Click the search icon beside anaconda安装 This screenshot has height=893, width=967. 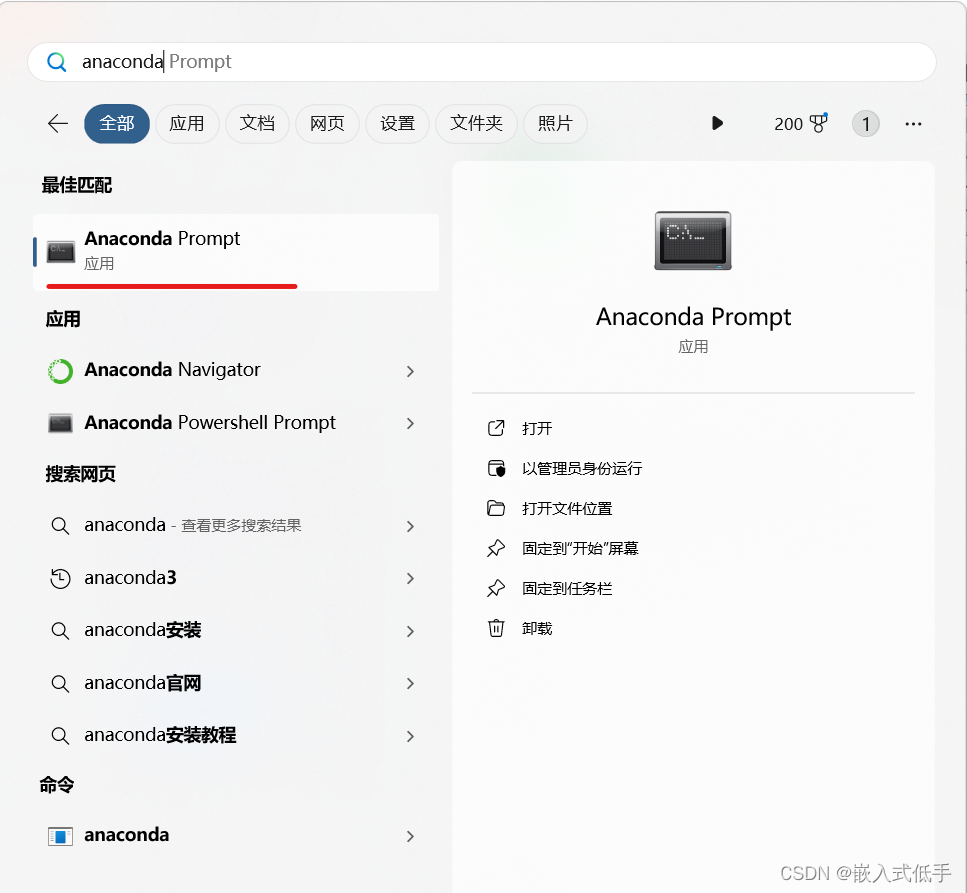coord(60,631)
